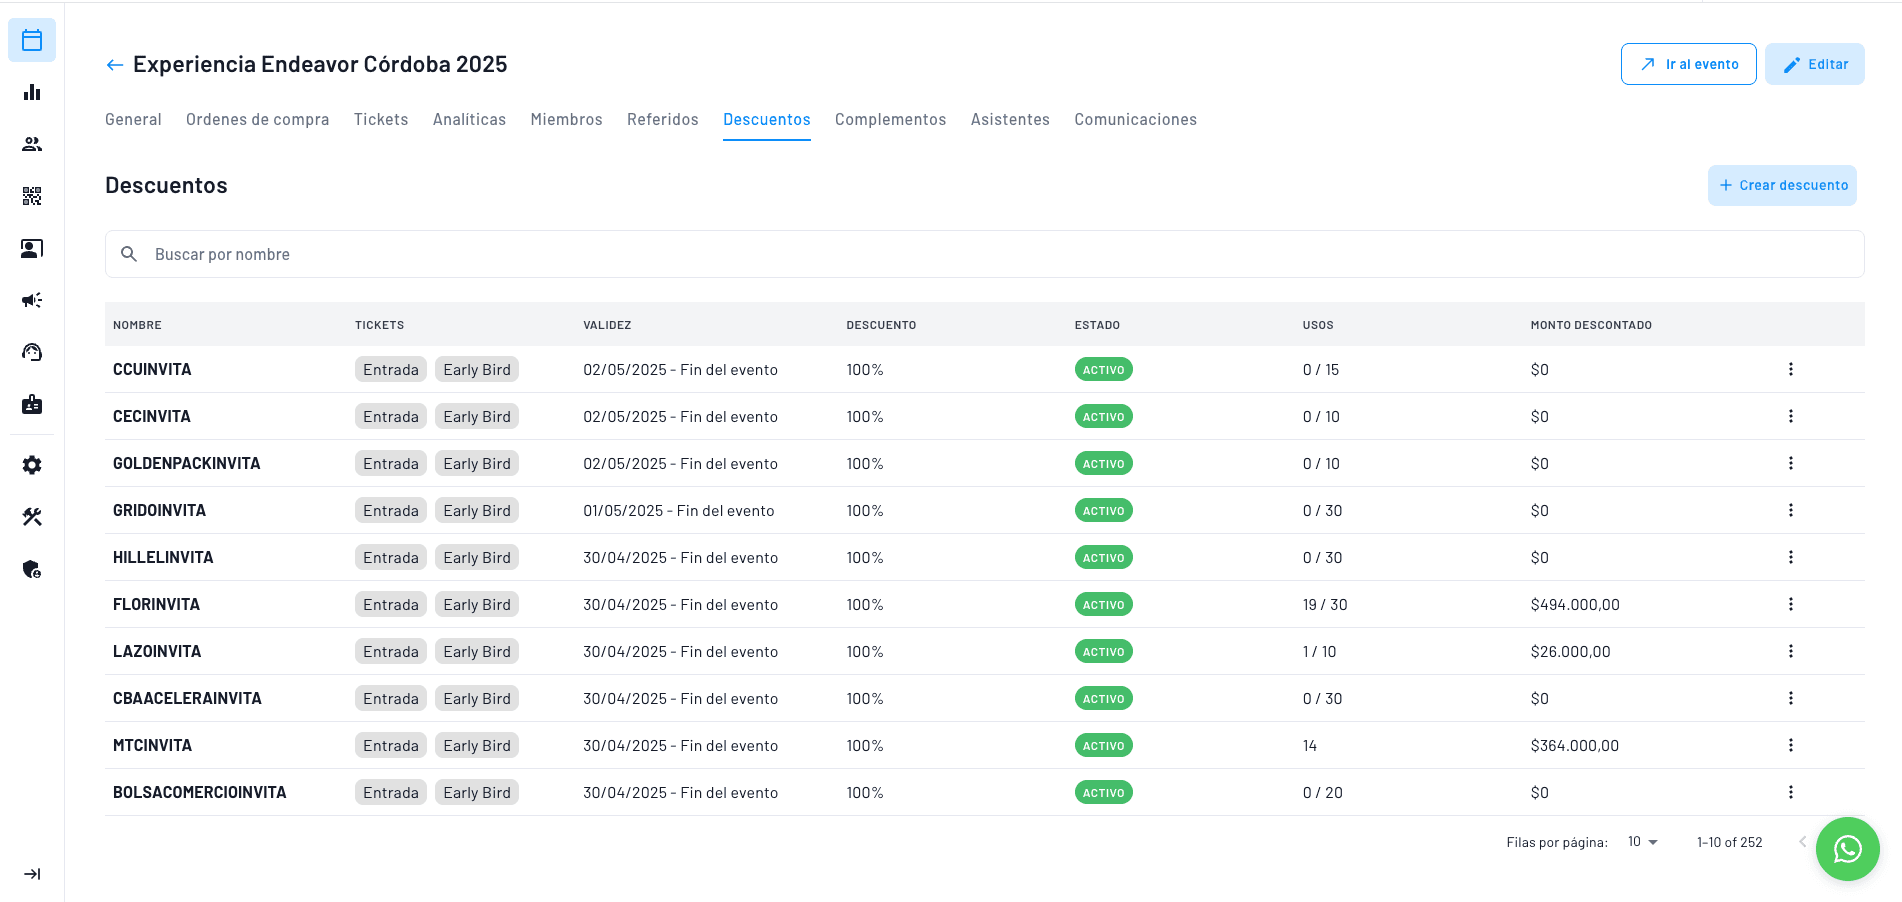Toggle the ACTIVO status for CCUINVITA
The height and width of the screenshot is (902, 1902).
click(1103, 369)
